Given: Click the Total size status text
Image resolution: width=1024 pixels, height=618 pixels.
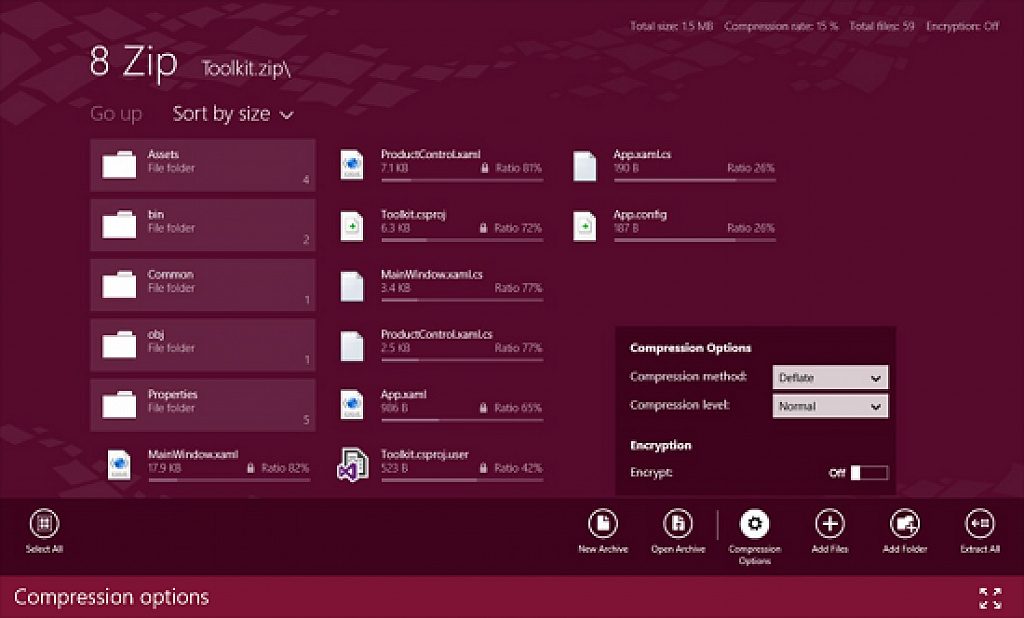Looking at the screenshot, I should coord(671,26).
